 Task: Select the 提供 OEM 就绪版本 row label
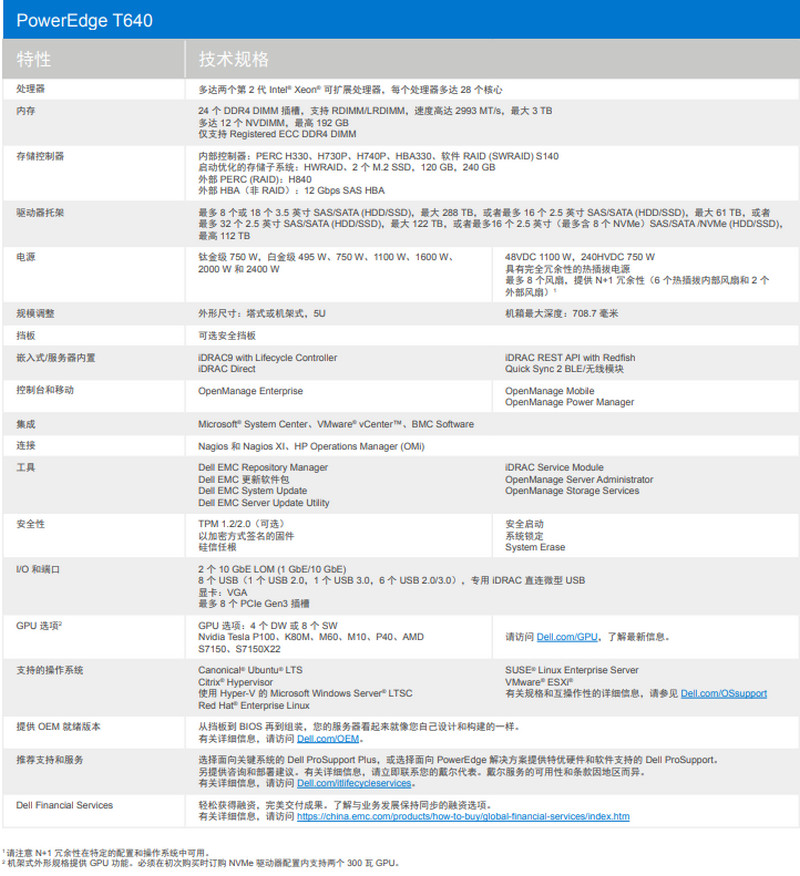point(58,726)
